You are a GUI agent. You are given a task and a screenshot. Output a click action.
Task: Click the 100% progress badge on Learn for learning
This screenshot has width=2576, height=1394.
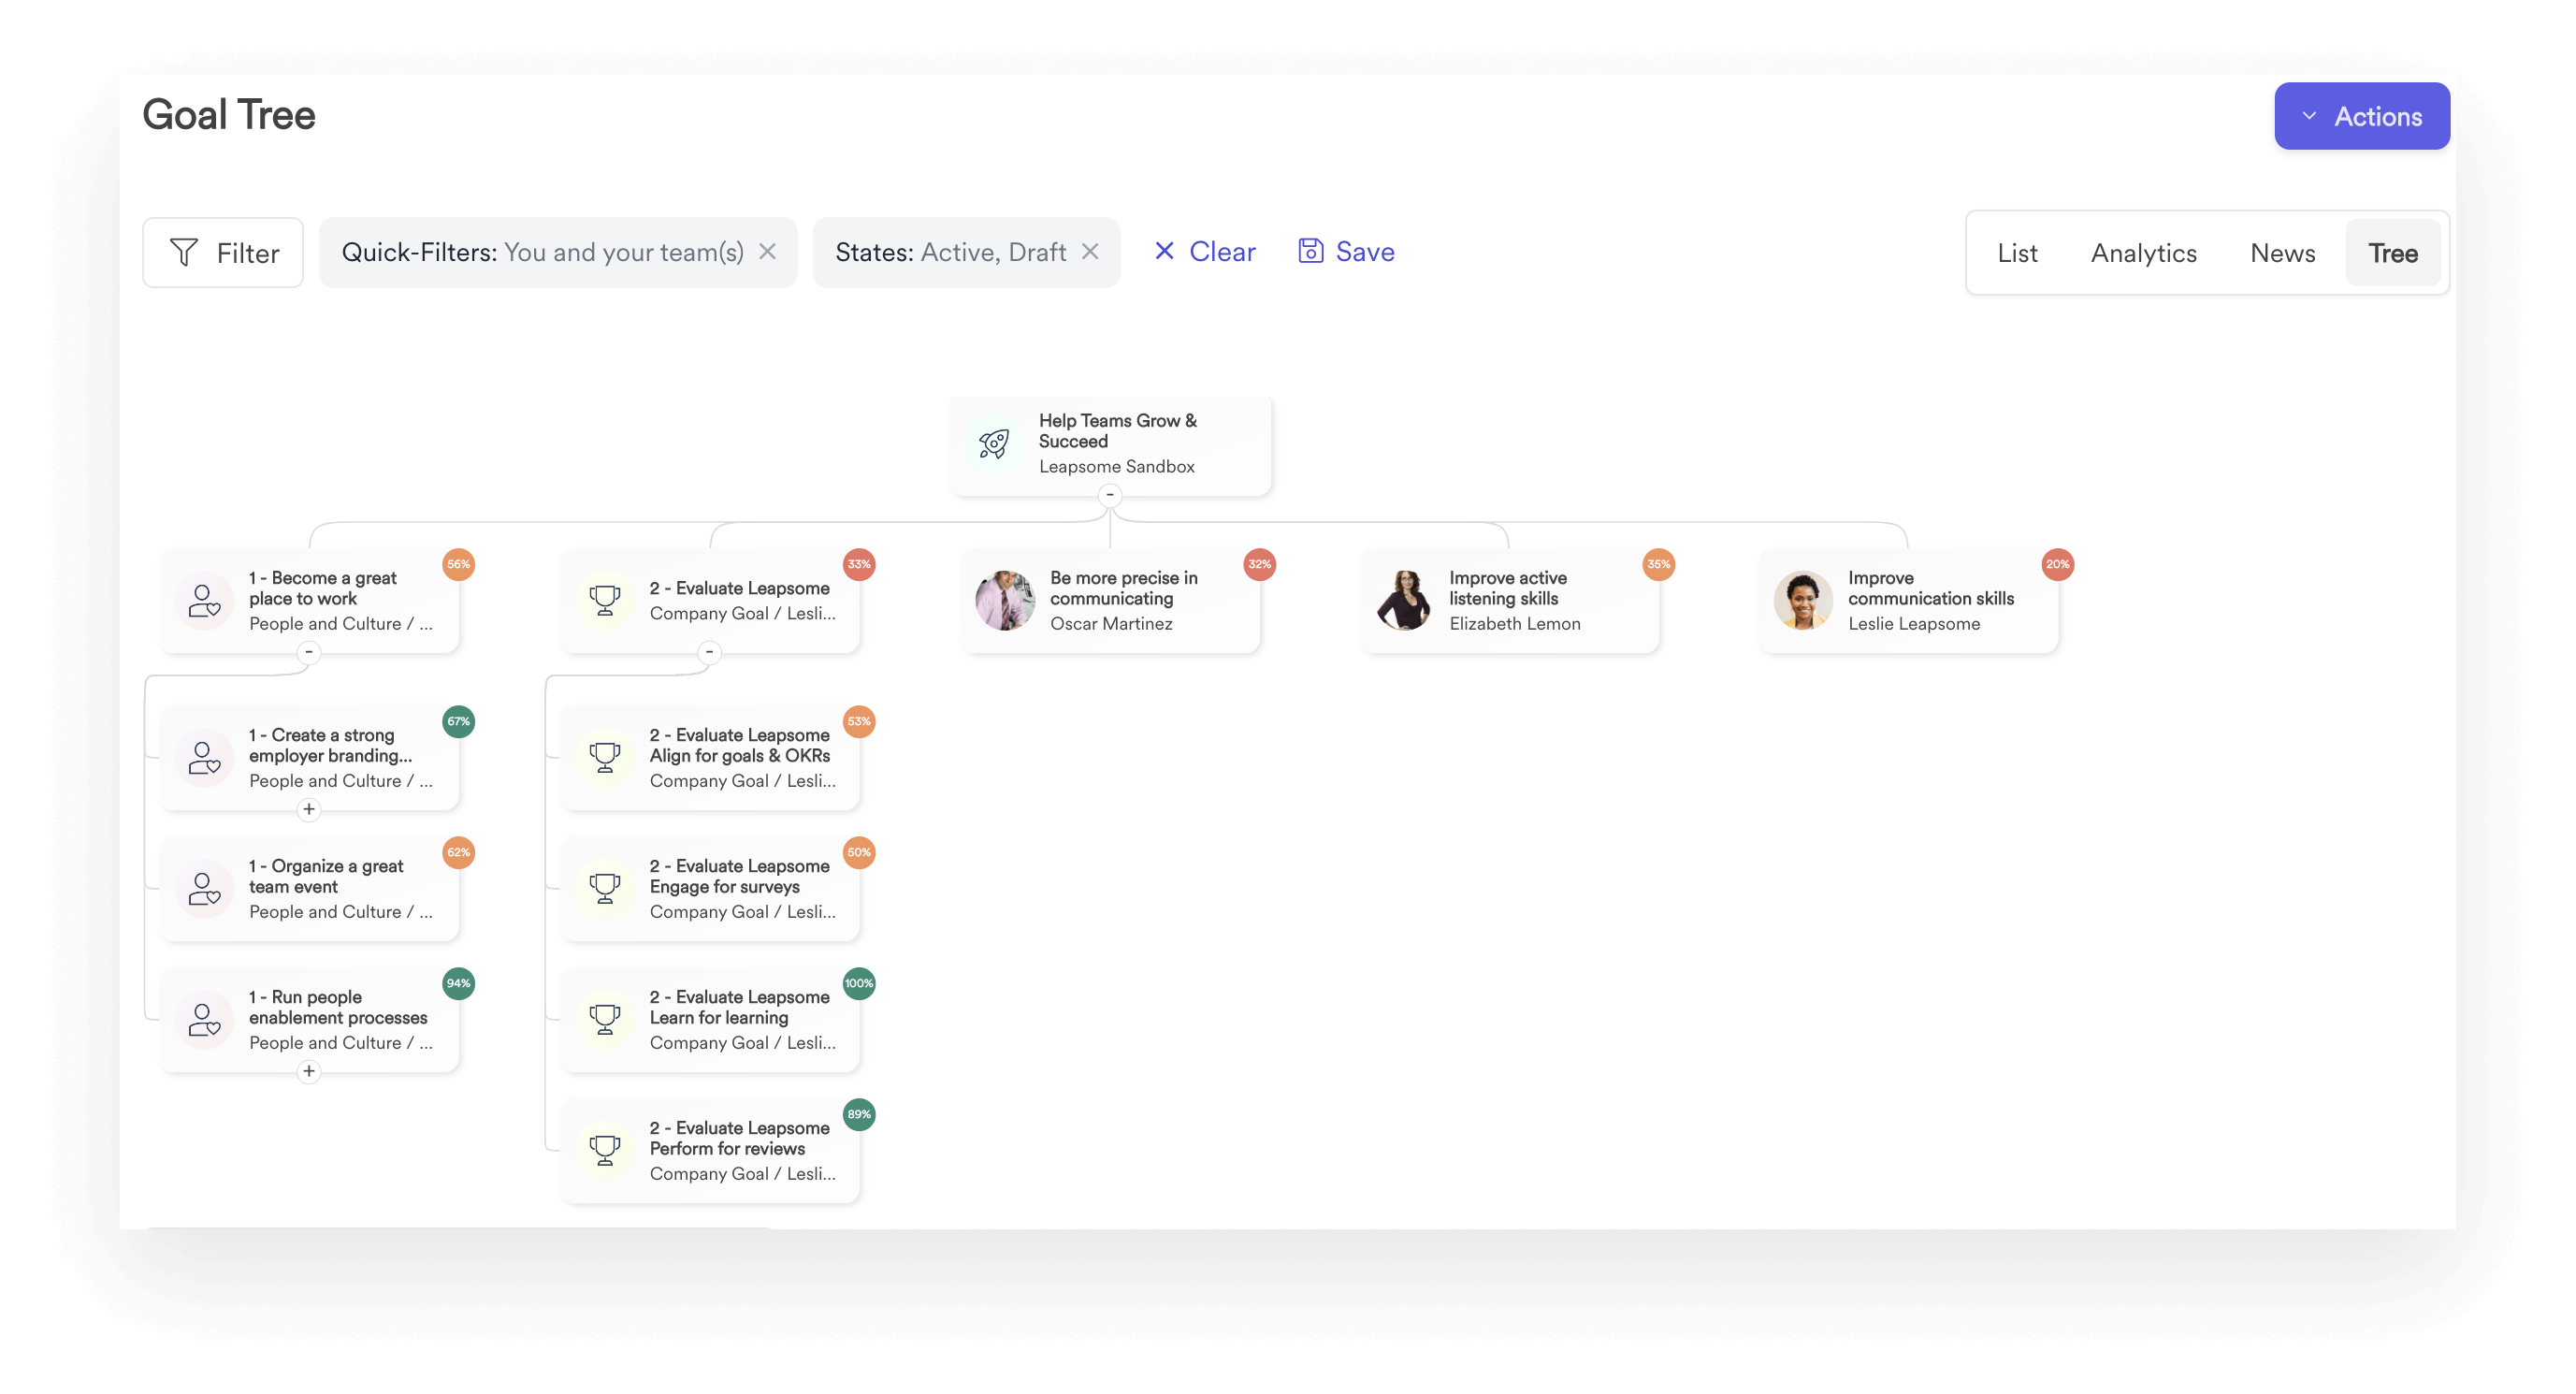[x=858, y=983]
